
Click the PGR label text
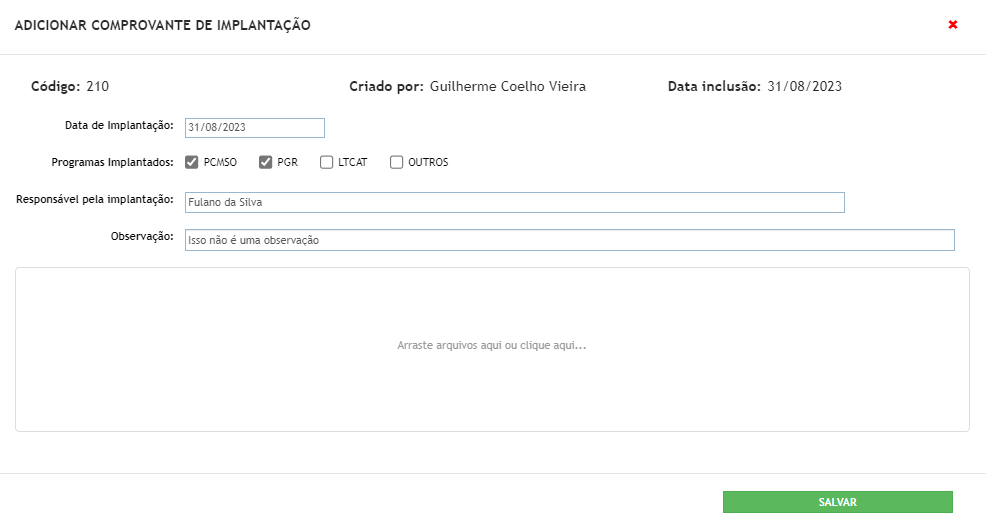point(287,162)
